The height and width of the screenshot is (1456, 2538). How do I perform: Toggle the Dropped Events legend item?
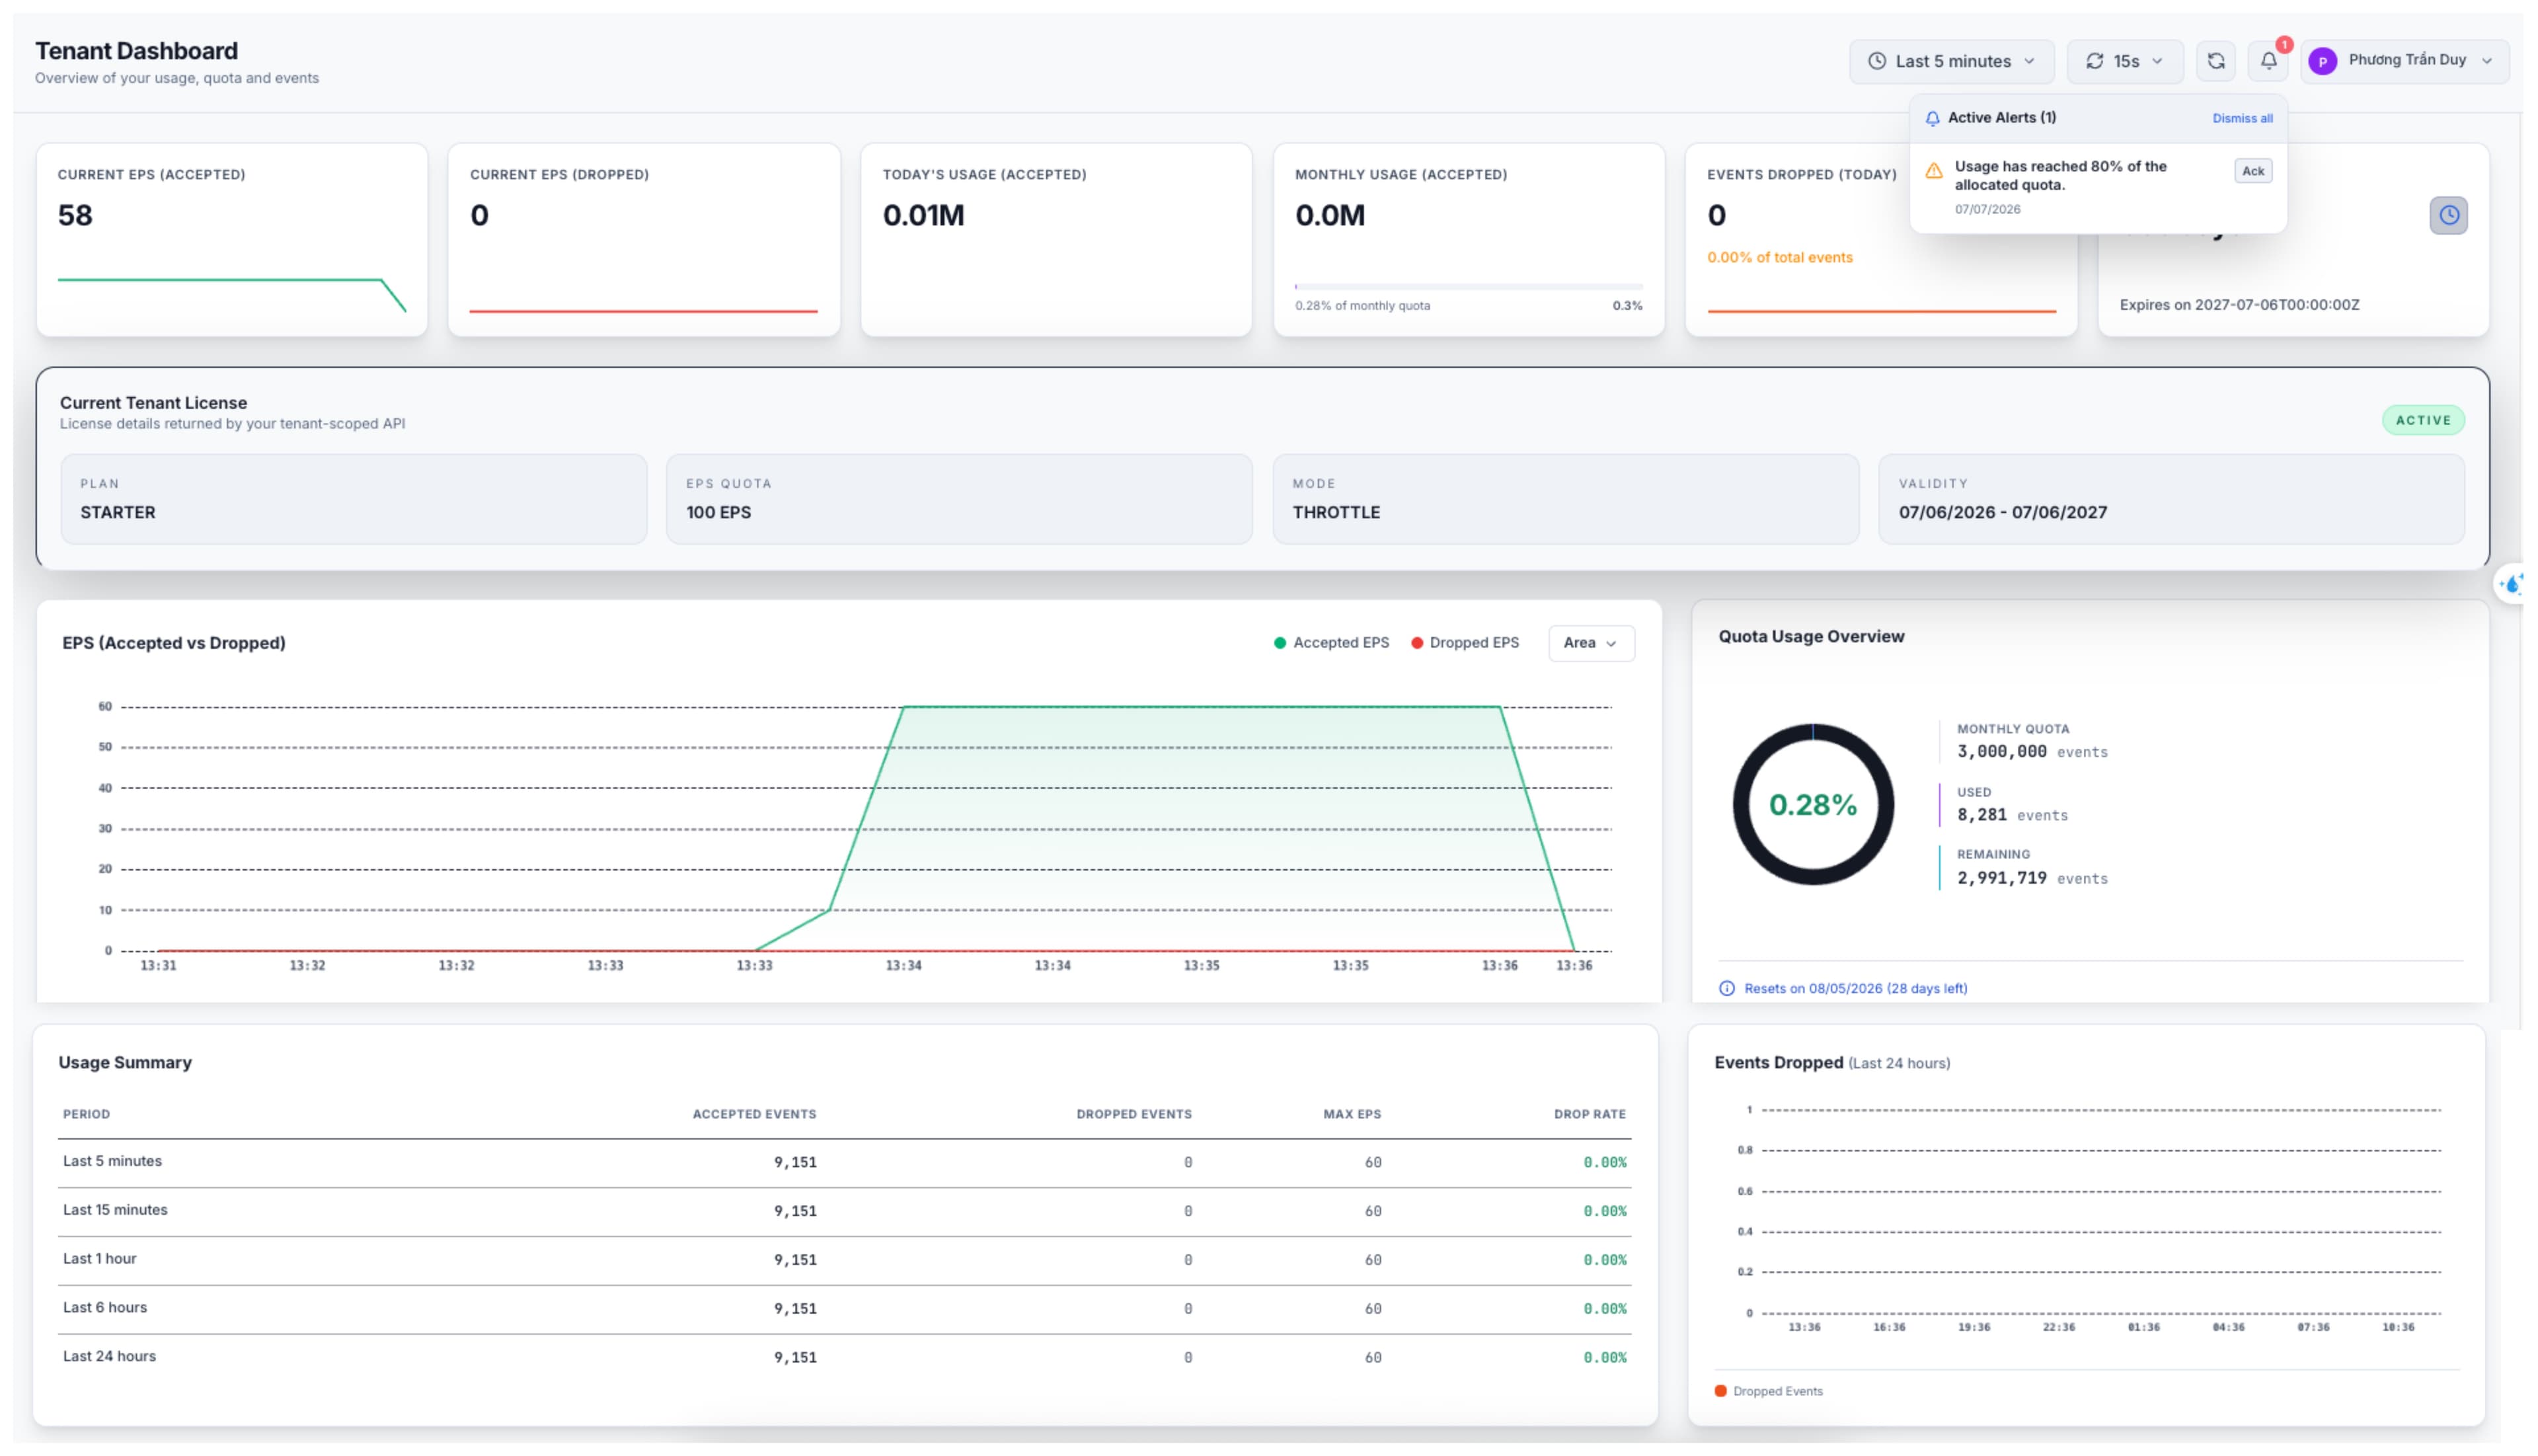(x=1768, y=1391)
